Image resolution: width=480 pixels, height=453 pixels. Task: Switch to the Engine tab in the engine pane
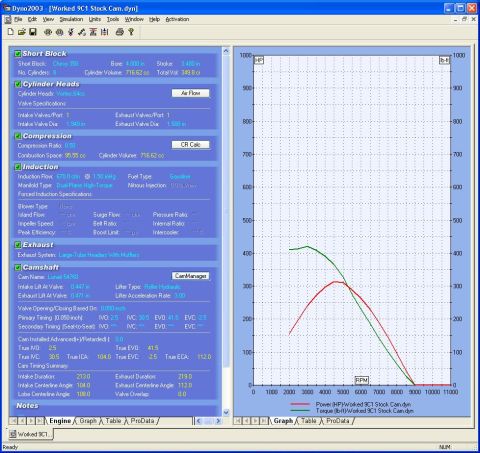(x=60, y=421)
